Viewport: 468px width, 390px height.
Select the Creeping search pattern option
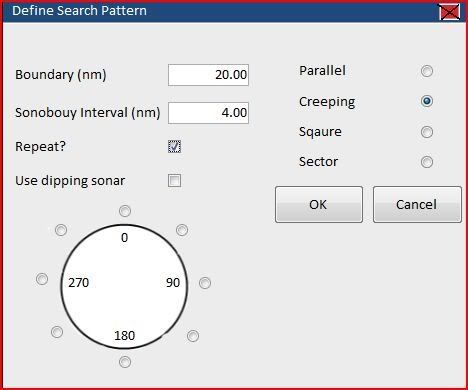tap(427, 101)
